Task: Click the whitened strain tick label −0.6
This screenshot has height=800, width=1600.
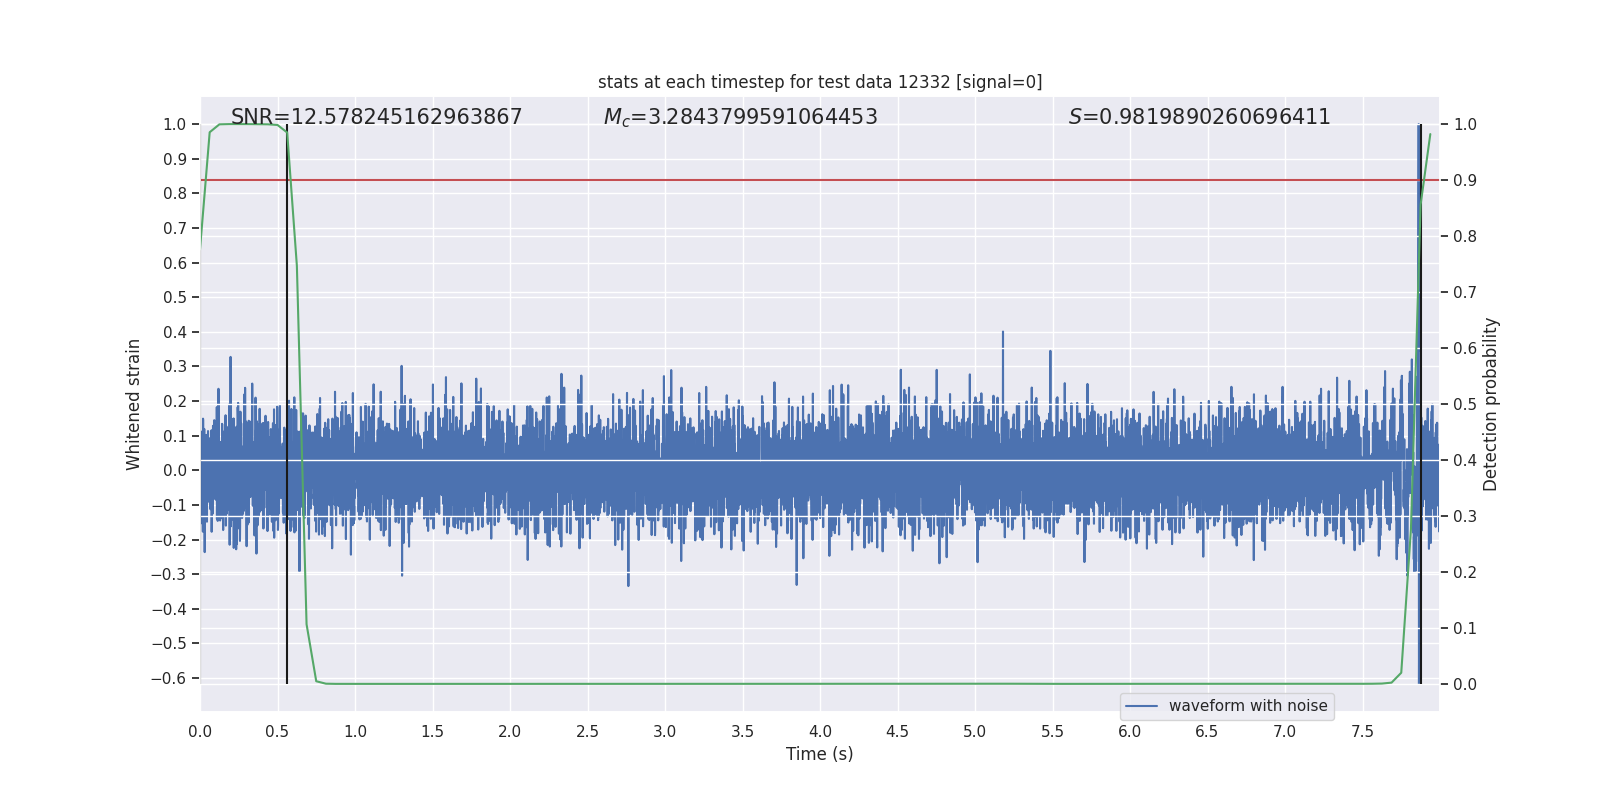Action: pyautogui.click(x=169, y=678)
